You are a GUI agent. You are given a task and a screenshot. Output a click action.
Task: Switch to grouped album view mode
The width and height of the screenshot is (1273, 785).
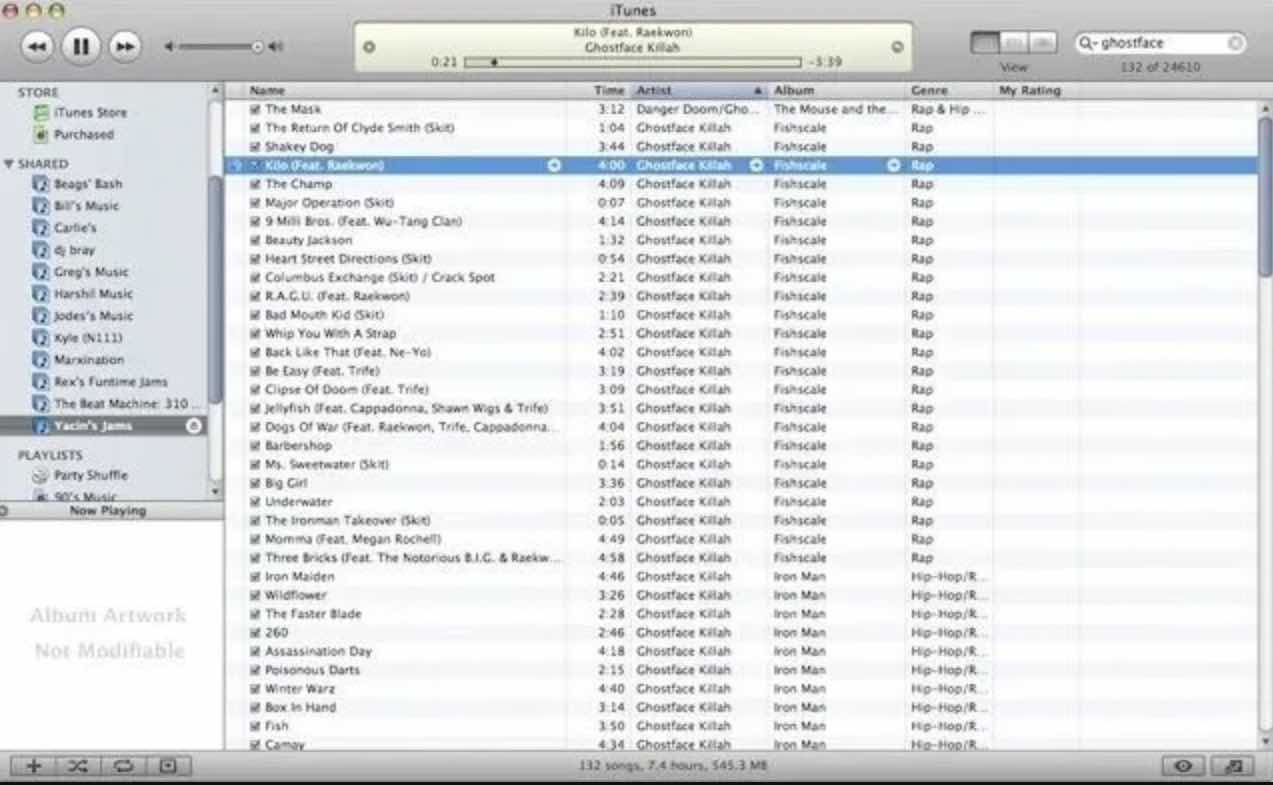click(1014, 44)
